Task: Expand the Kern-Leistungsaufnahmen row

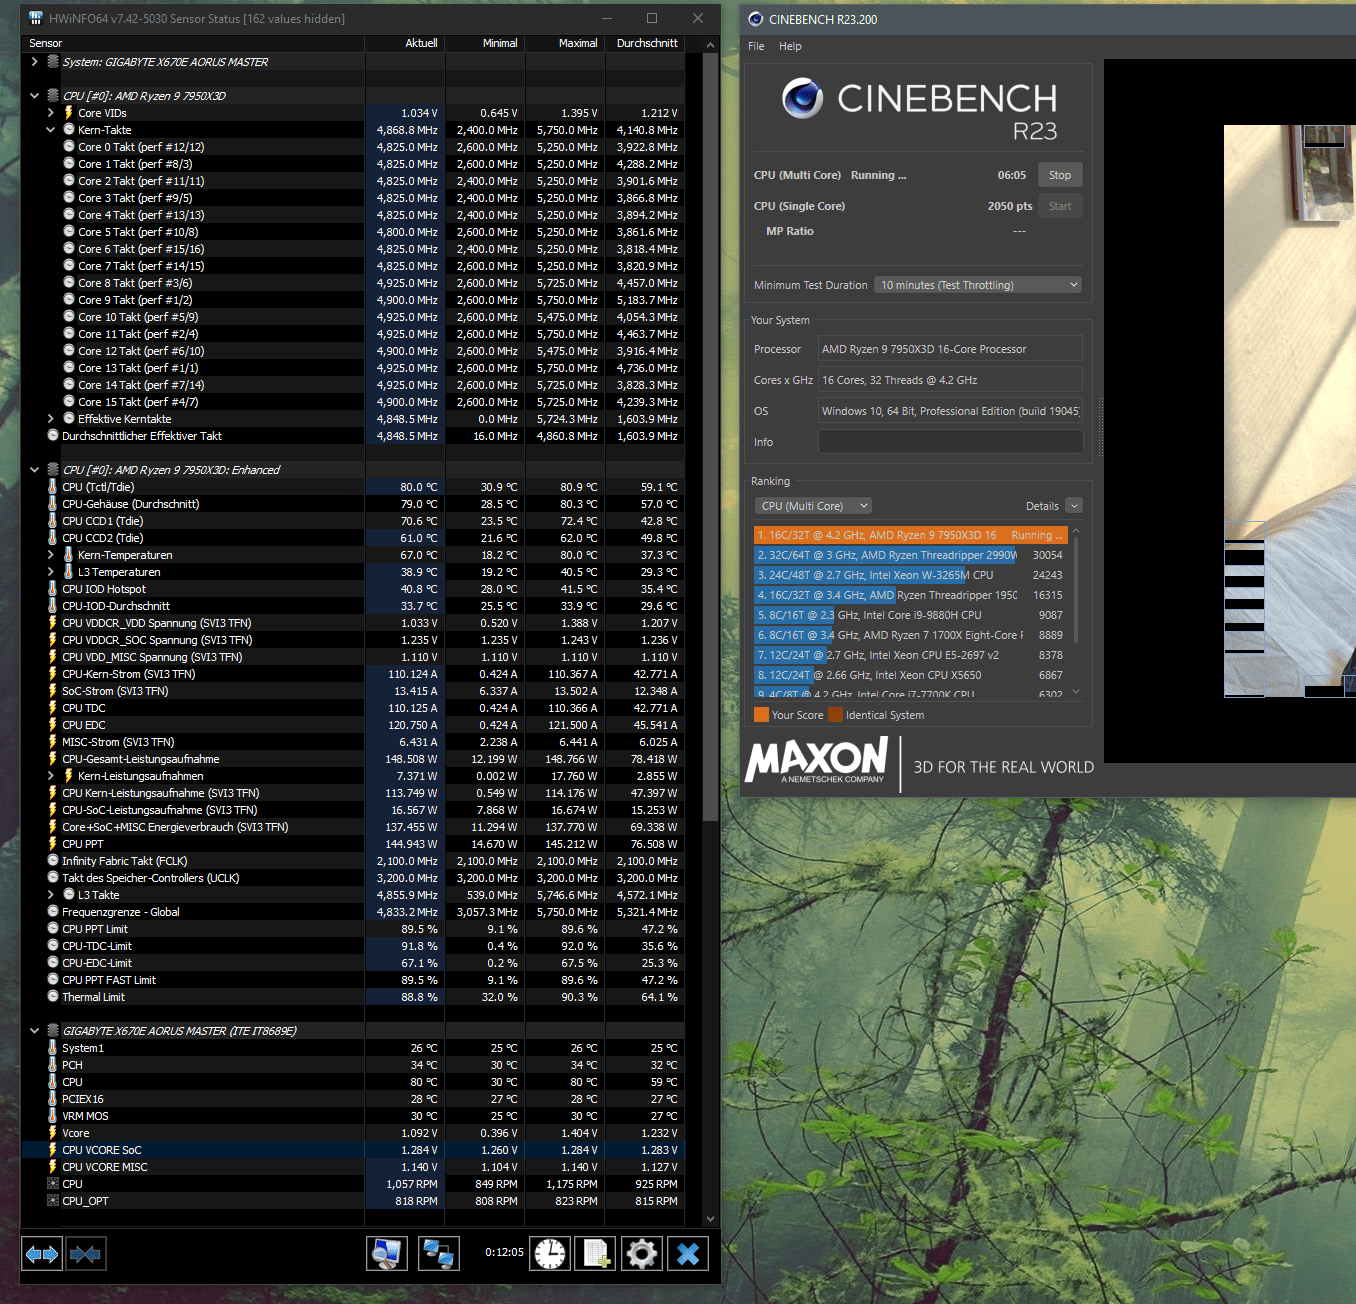Action: coord(51,776)
